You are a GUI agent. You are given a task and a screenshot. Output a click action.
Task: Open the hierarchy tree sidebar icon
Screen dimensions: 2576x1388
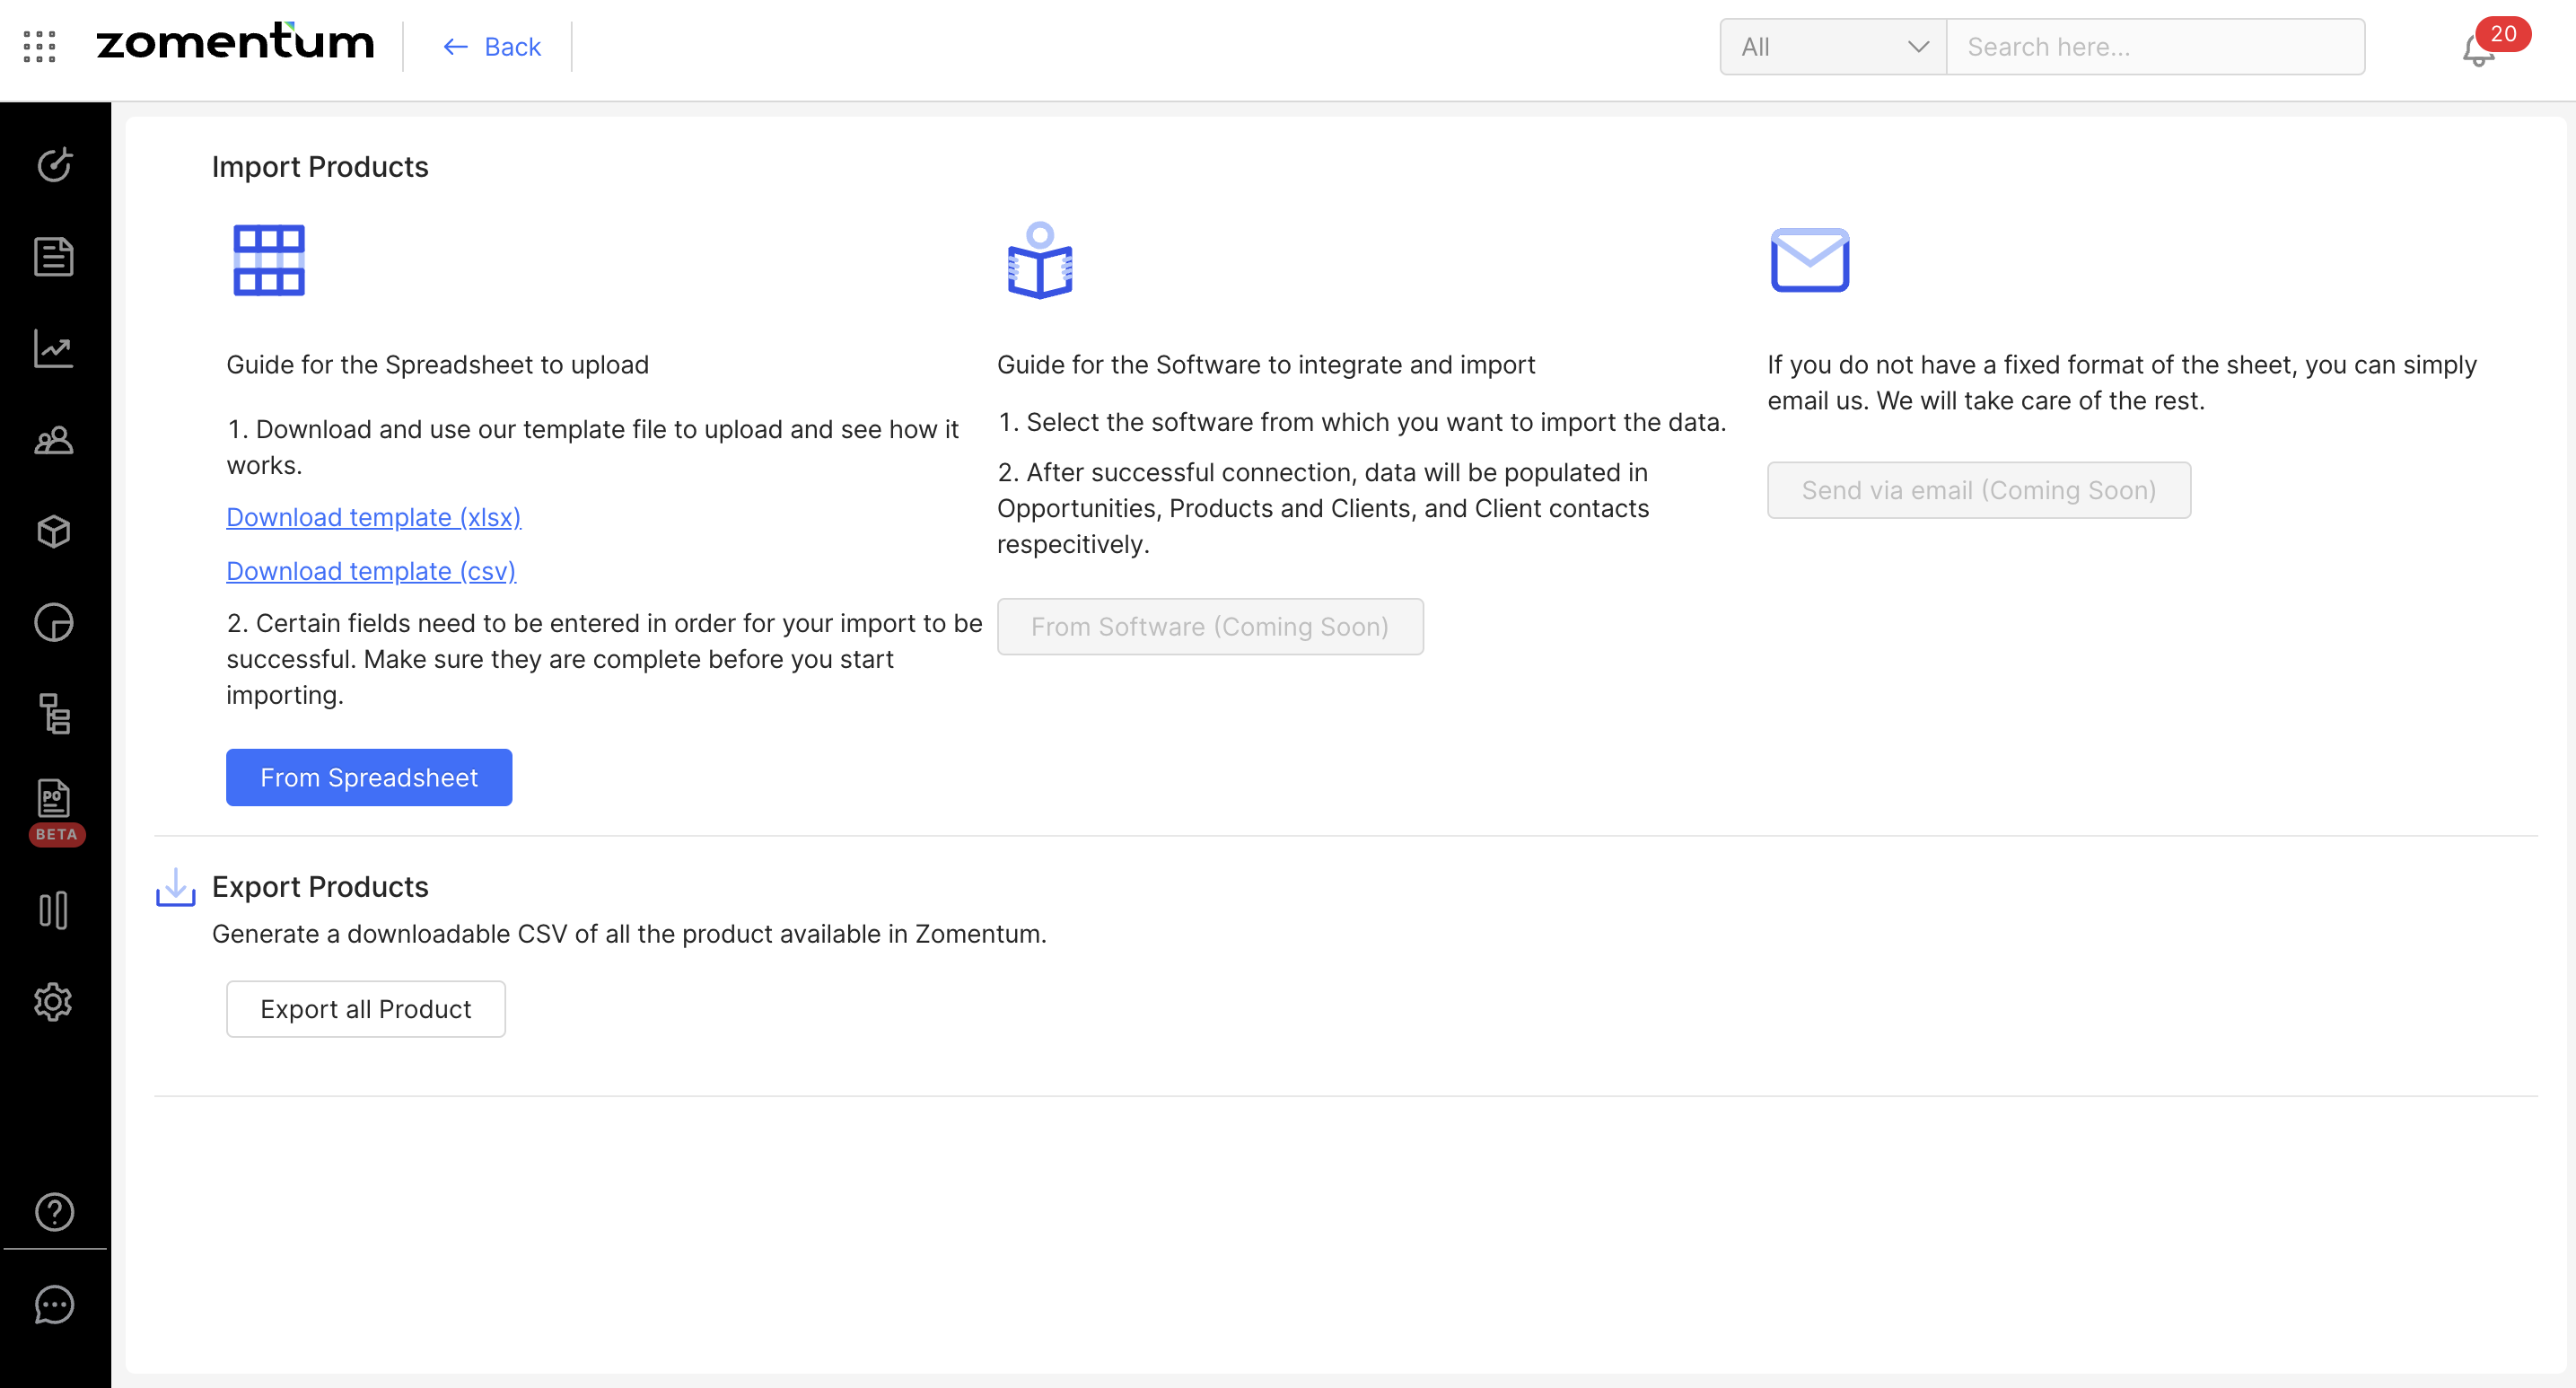(54, 714)
